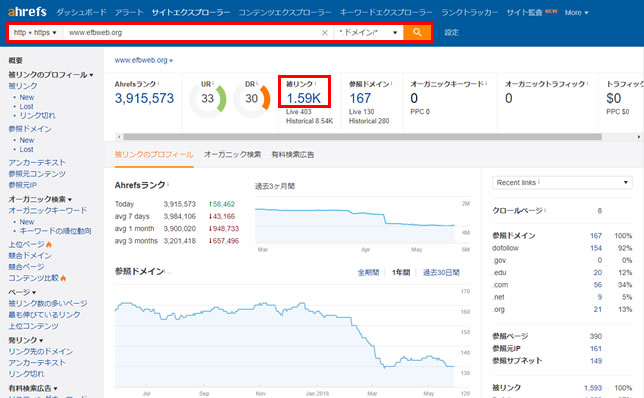Click the UR 33 donut gauge

(208, 99)
